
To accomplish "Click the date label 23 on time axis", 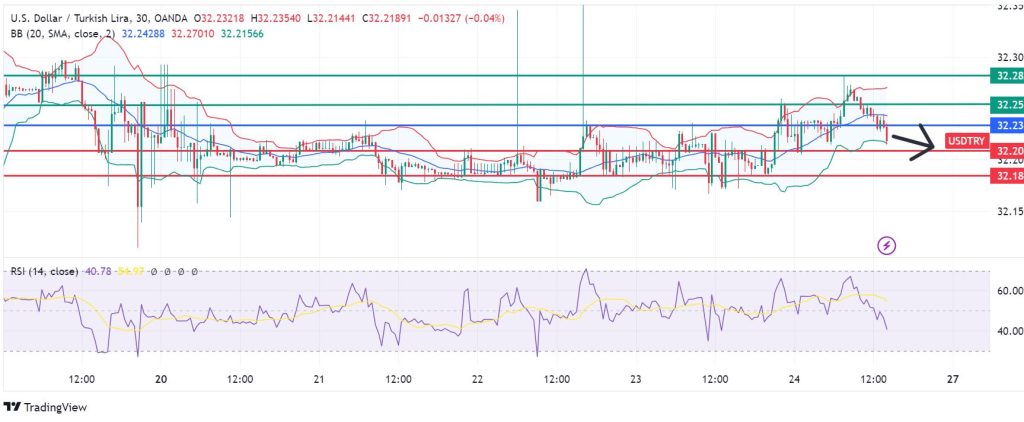I will [x=636, y=379].
